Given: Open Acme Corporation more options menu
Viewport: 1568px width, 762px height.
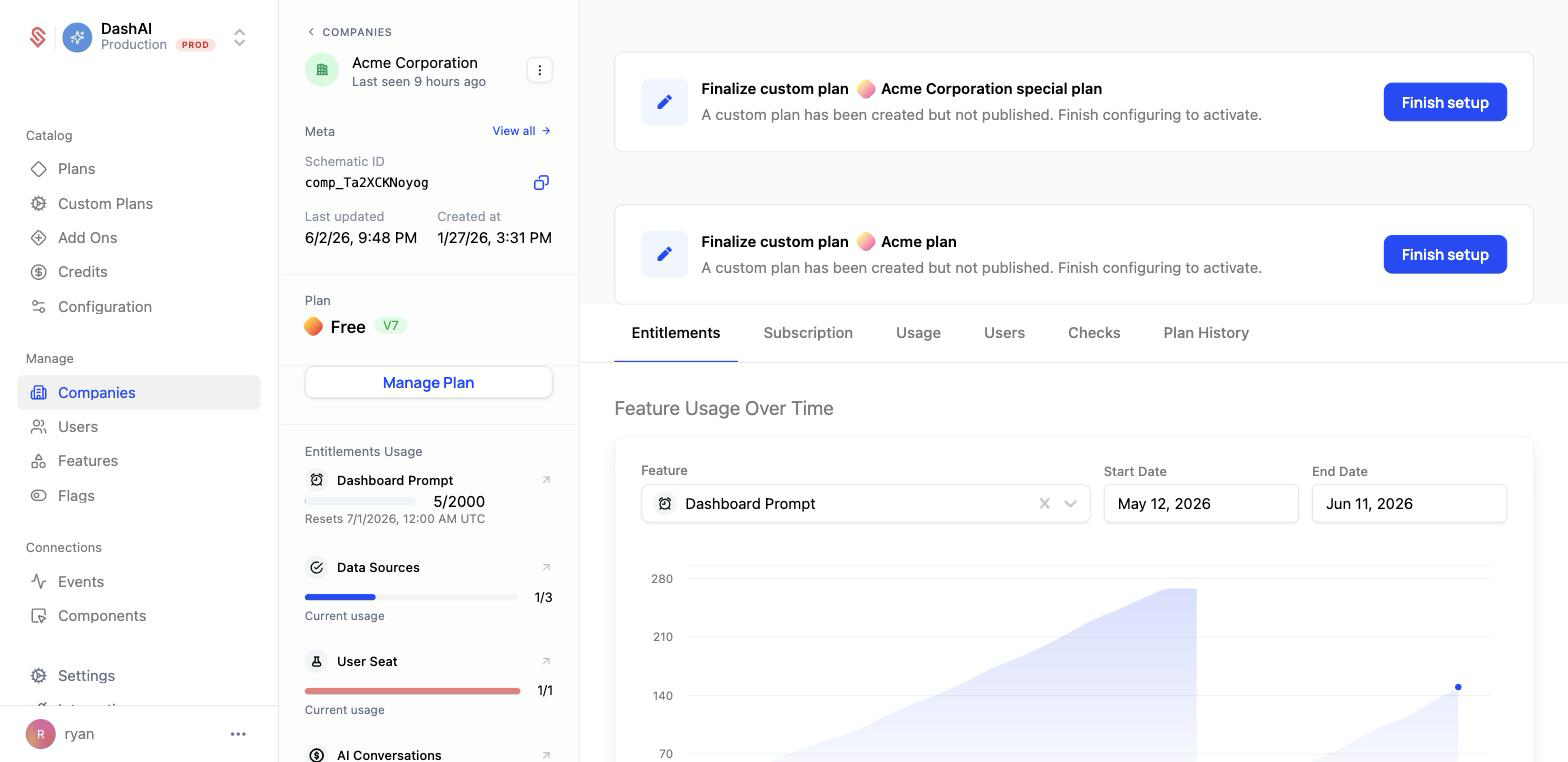Looking at the screenshot, I should pos(540,70).
